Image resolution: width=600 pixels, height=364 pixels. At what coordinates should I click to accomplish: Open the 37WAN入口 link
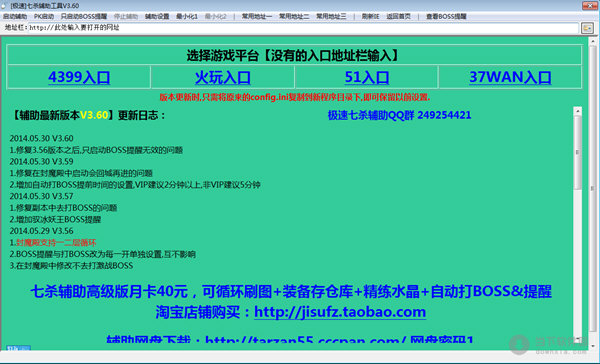[510, 77]
